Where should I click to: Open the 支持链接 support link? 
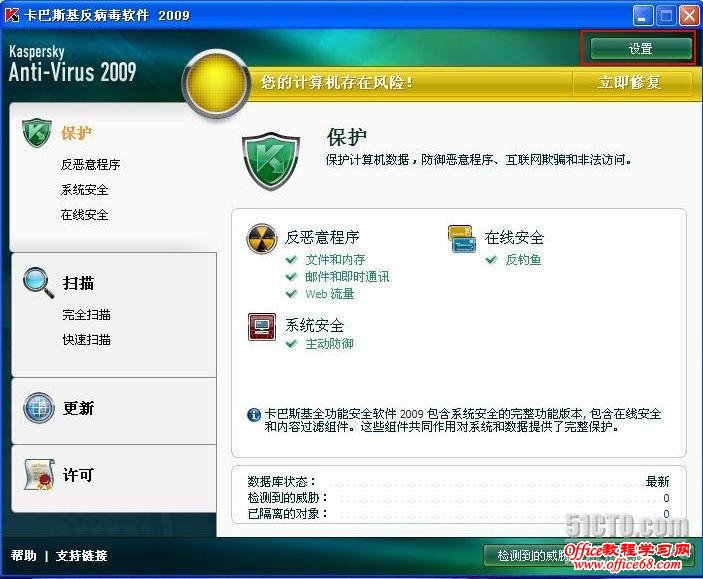(82, 556)
